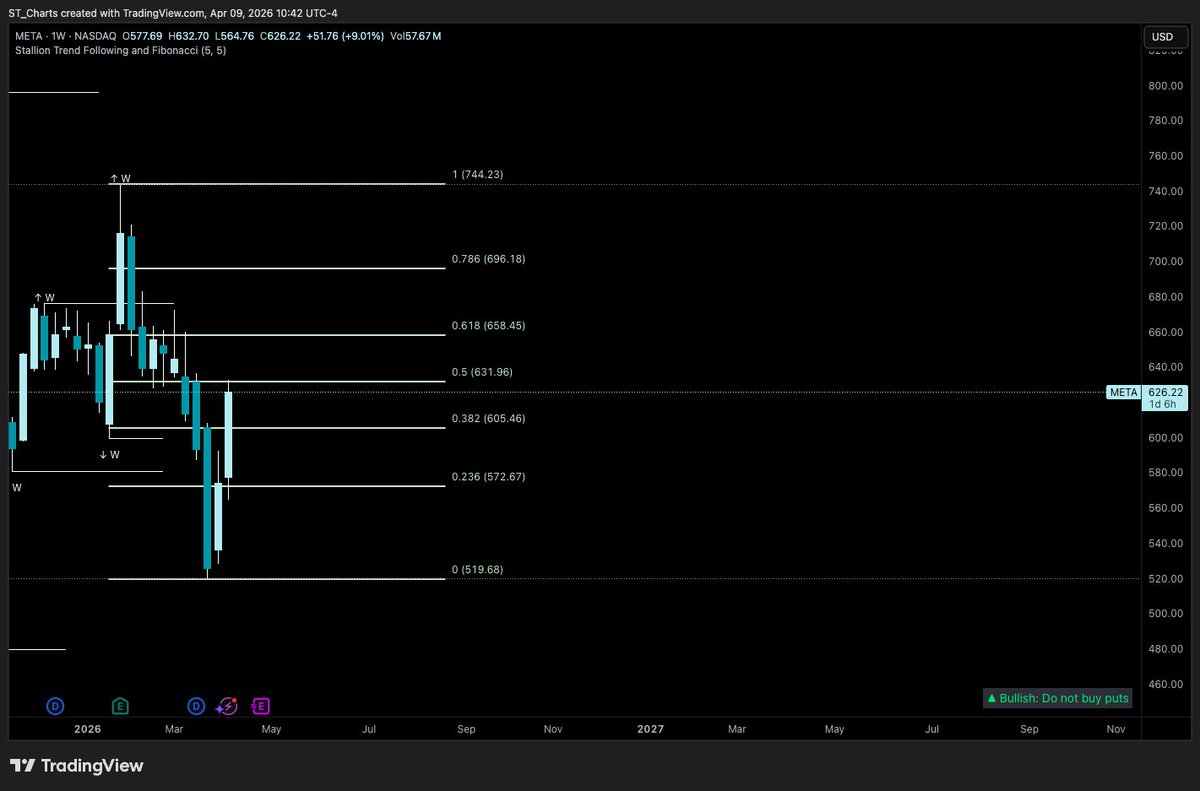Click the 560.00 price axis label

[1166, 508]
